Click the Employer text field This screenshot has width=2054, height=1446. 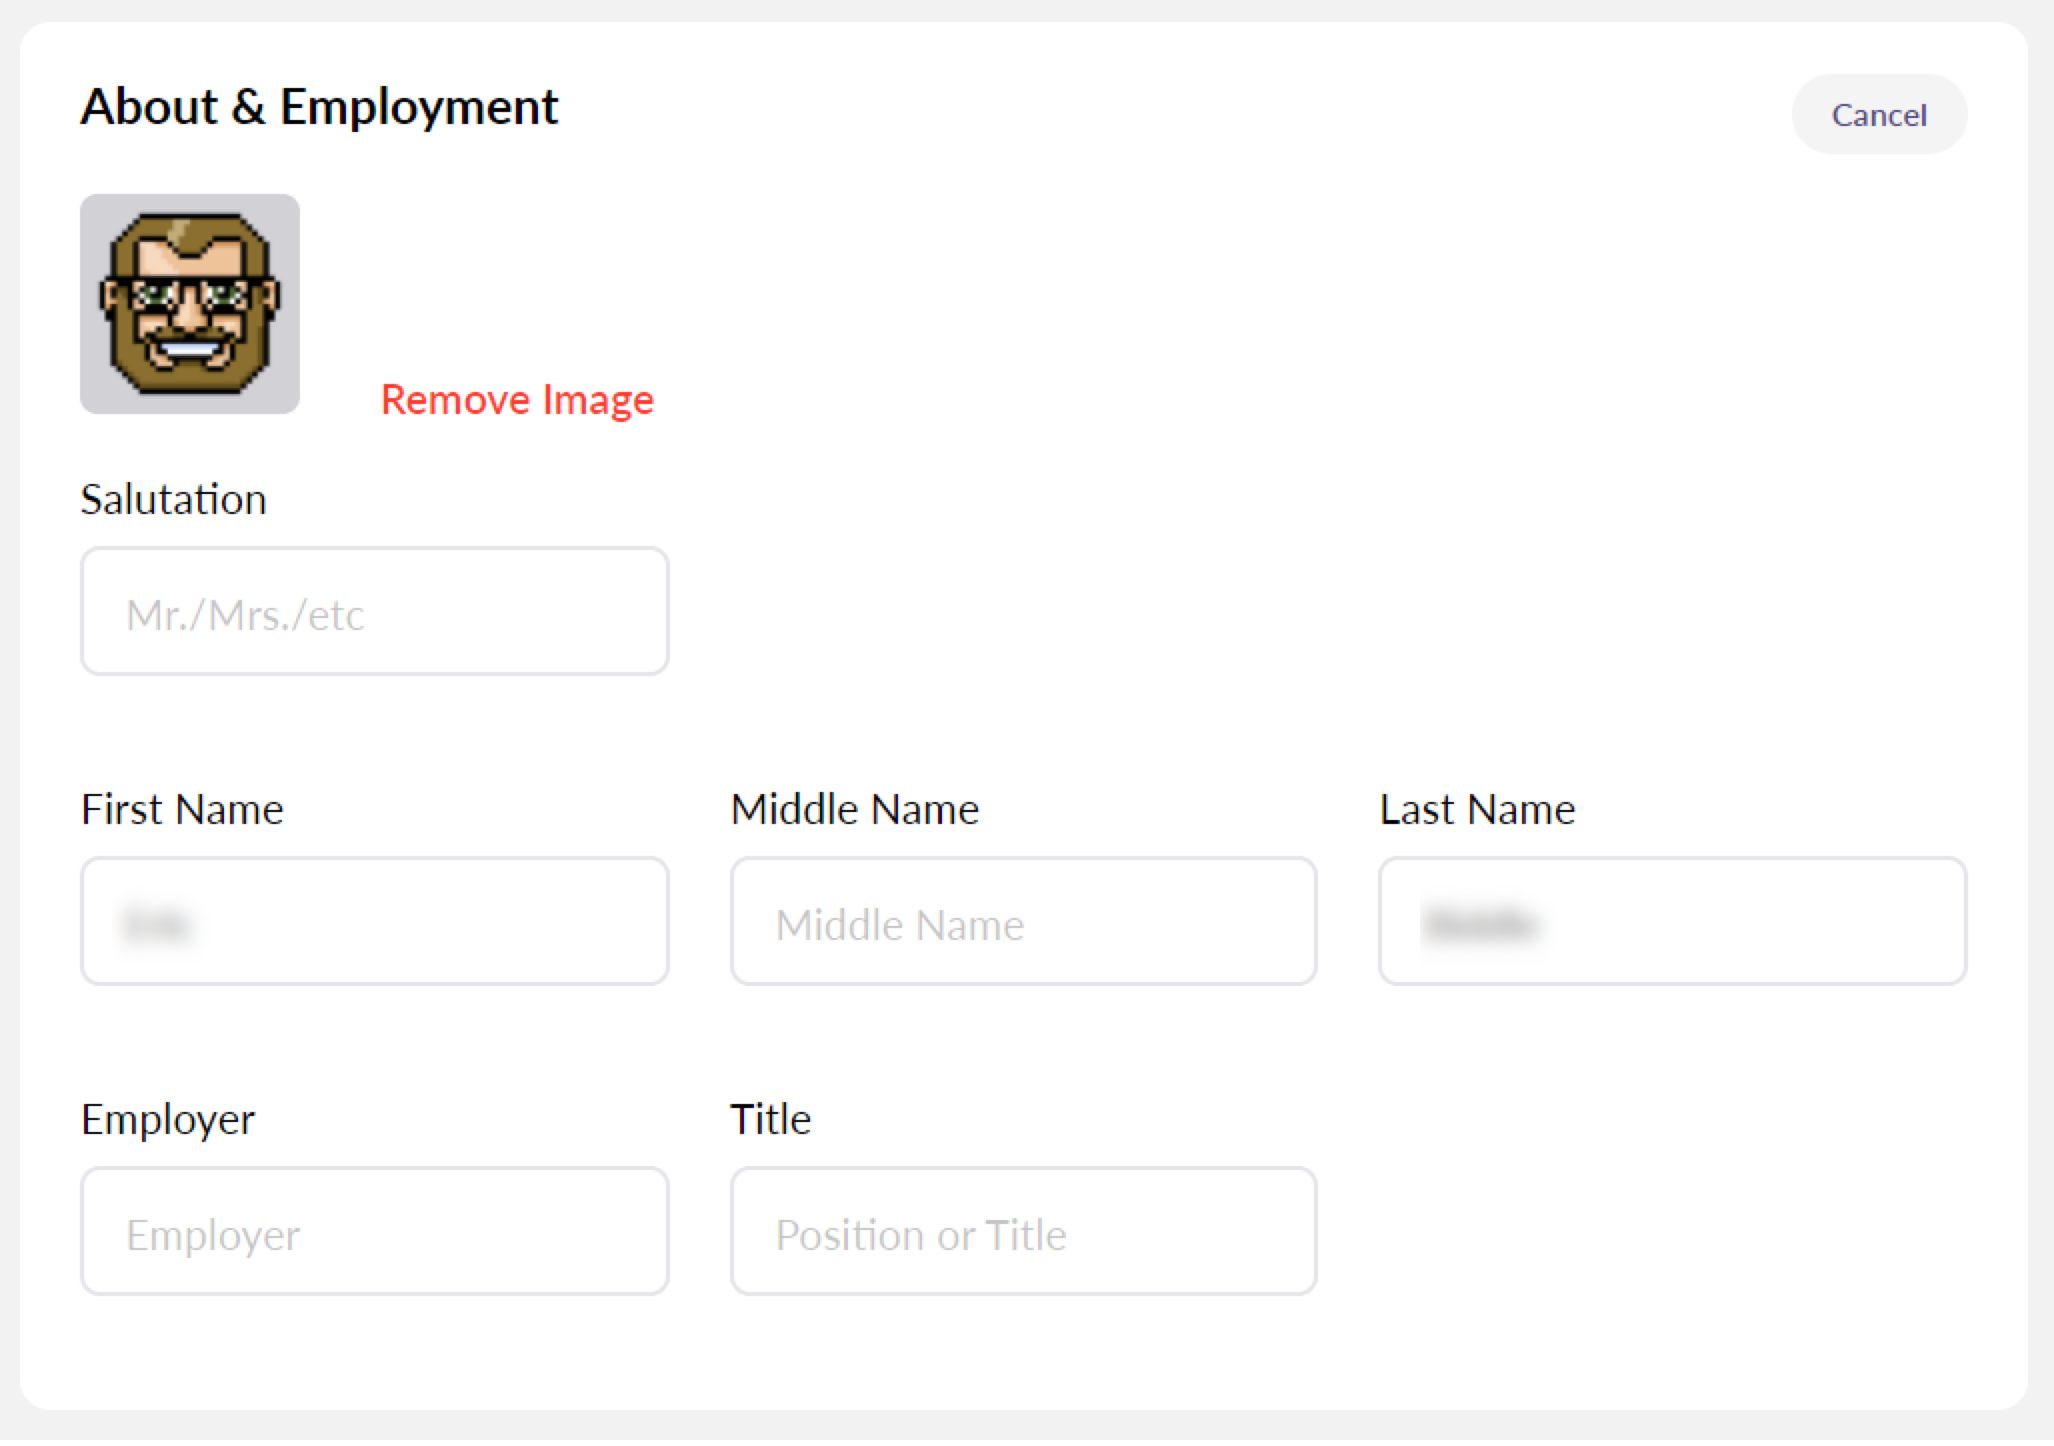click(x=375, y=1231)
